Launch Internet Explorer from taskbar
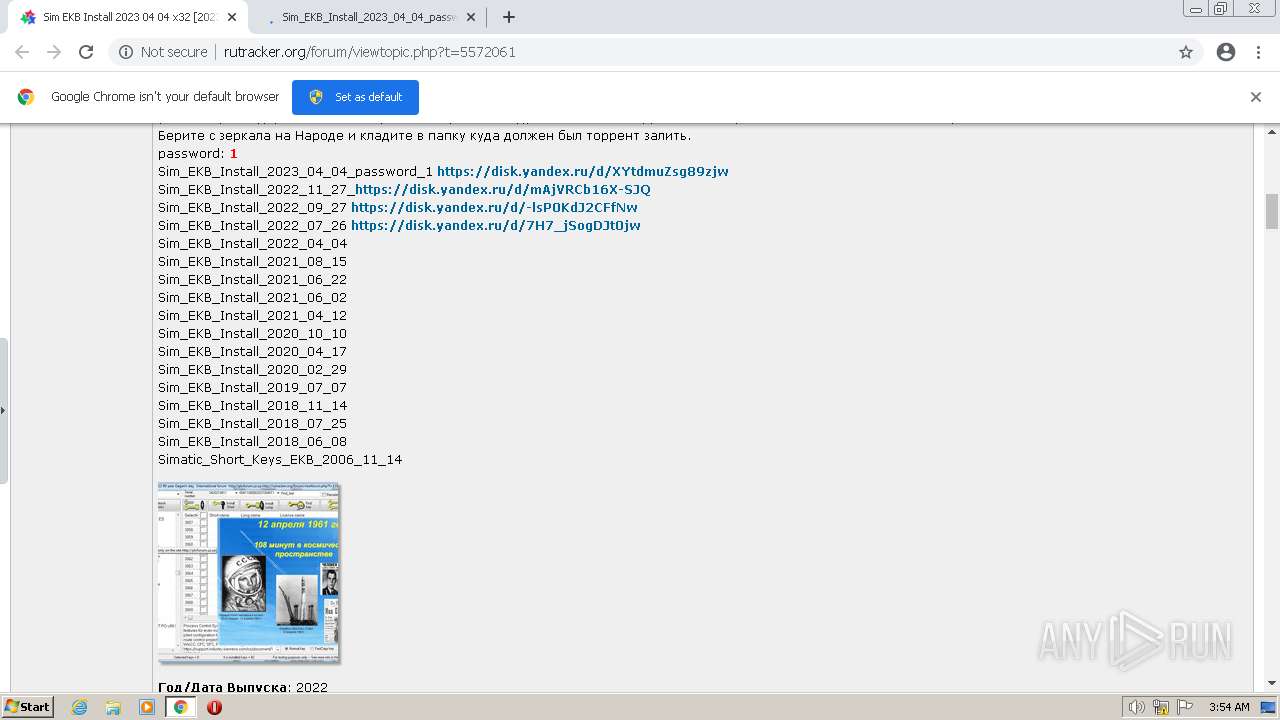Viewport: 1280px width, 720px height. point(79,707)
